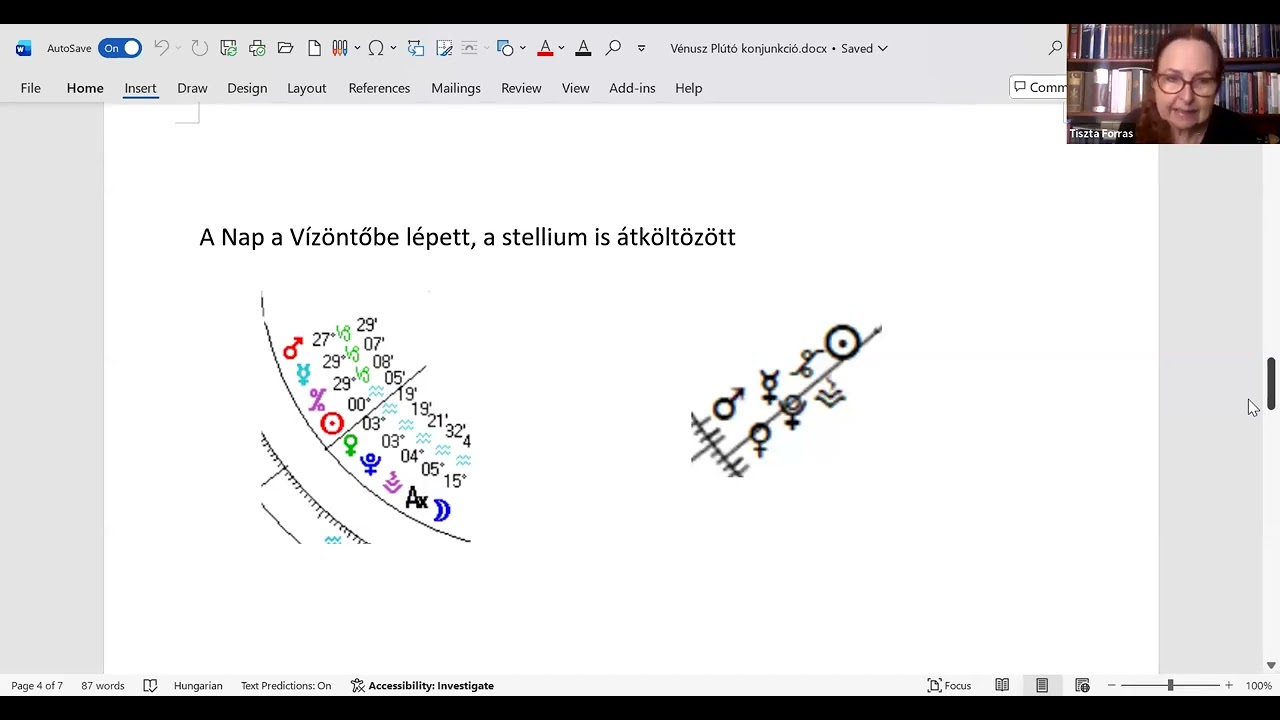Expand the font color dropdown
This screenshot has width=1280, height=720.
(561, 48)
